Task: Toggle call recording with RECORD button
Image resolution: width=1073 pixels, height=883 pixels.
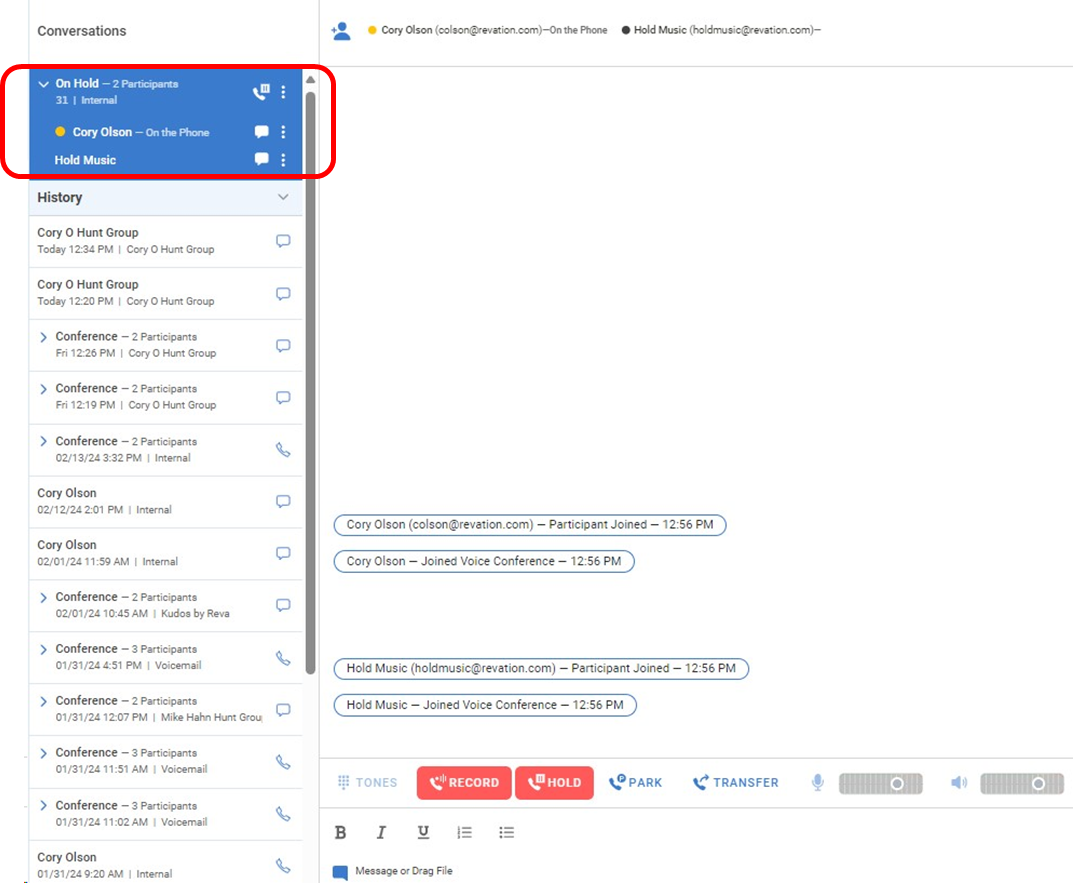Action: click(464, 783)
